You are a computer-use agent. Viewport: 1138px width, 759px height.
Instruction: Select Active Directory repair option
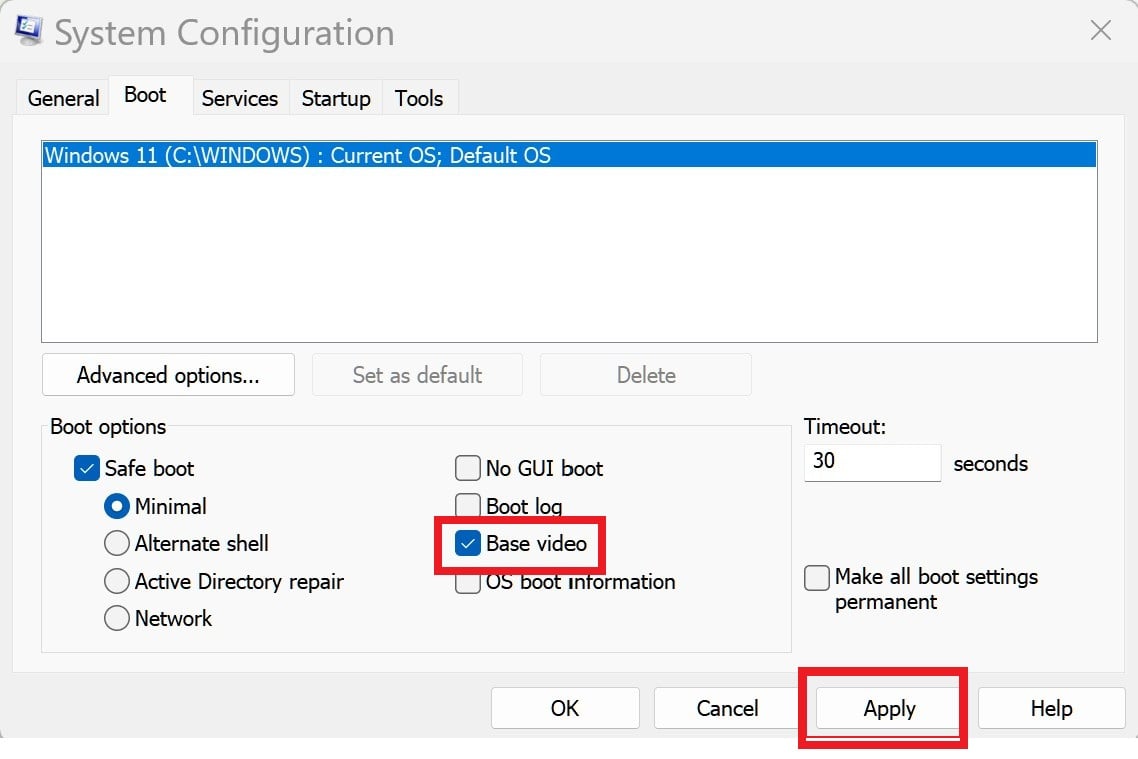point(116,581)
